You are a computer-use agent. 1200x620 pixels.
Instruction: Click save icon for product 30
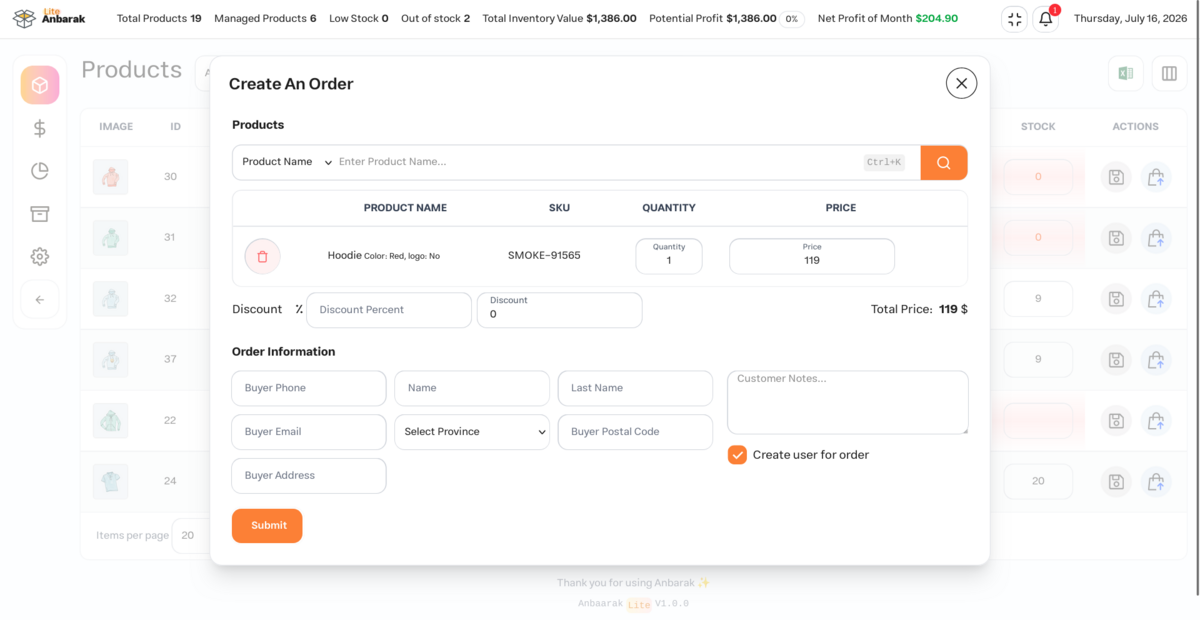tap(1116, 177)
